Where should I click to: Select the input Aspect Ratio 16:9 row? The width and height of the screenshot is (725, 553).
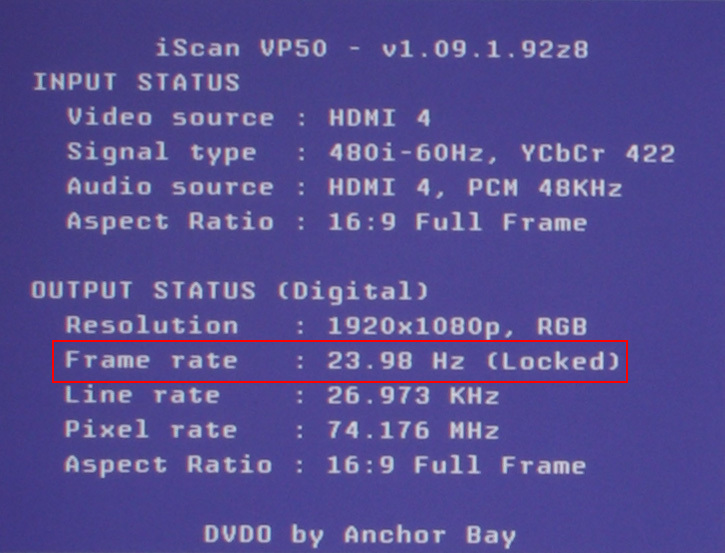[327, 222]
